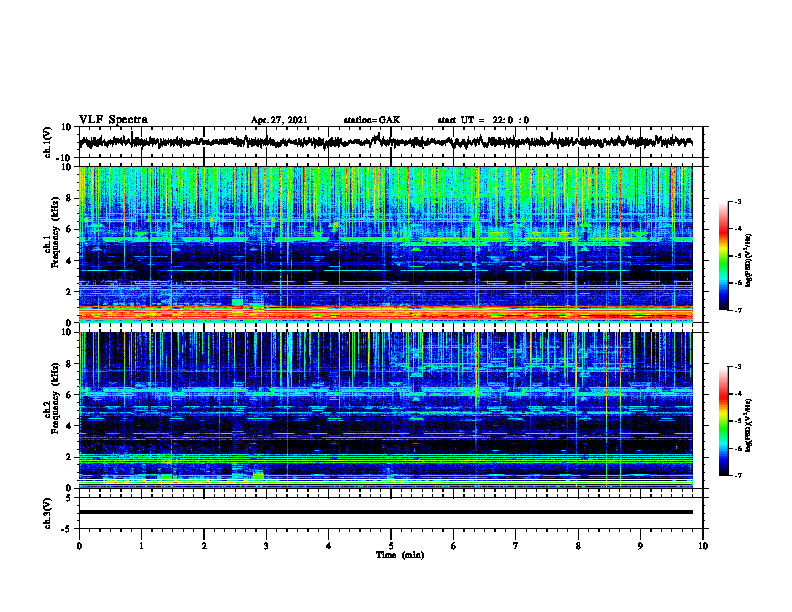
Task: Click time axis tick label "9"
Action: [x=640, y=546]
